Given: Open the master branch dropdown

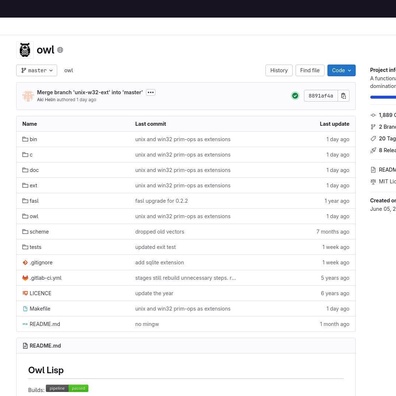Looking at the screenshot, I should [x=37, y=70].
